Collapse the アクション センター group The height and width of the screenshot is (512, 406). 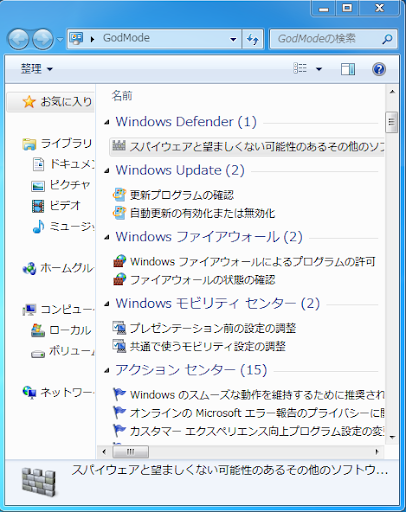[107, 370]
